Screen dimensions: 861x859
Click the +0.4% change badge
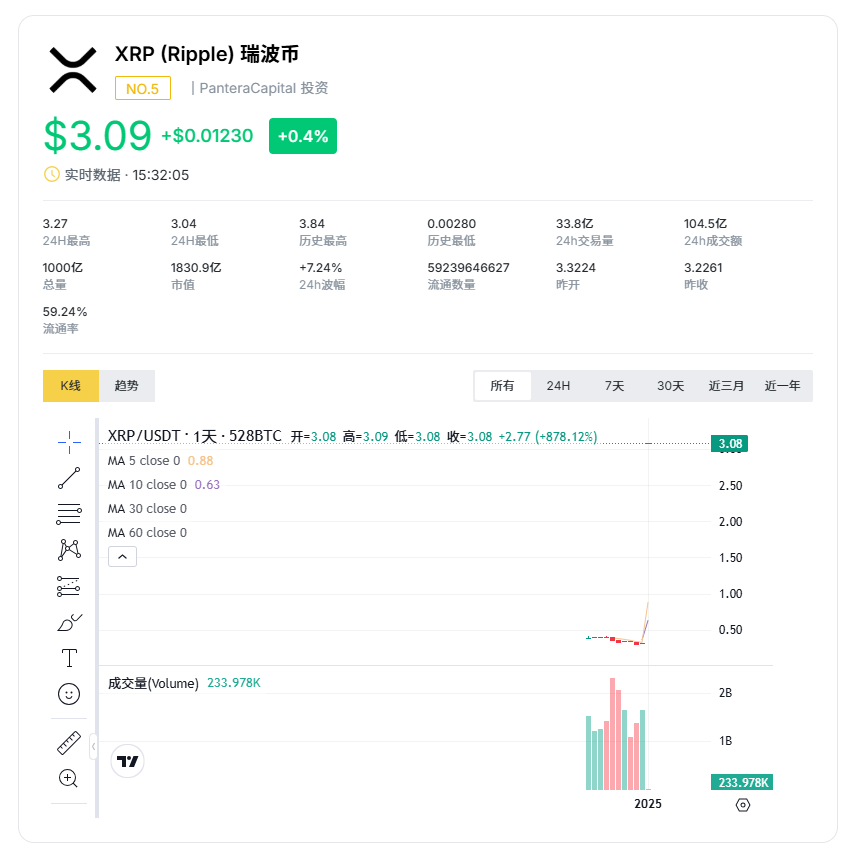point(303,136)
